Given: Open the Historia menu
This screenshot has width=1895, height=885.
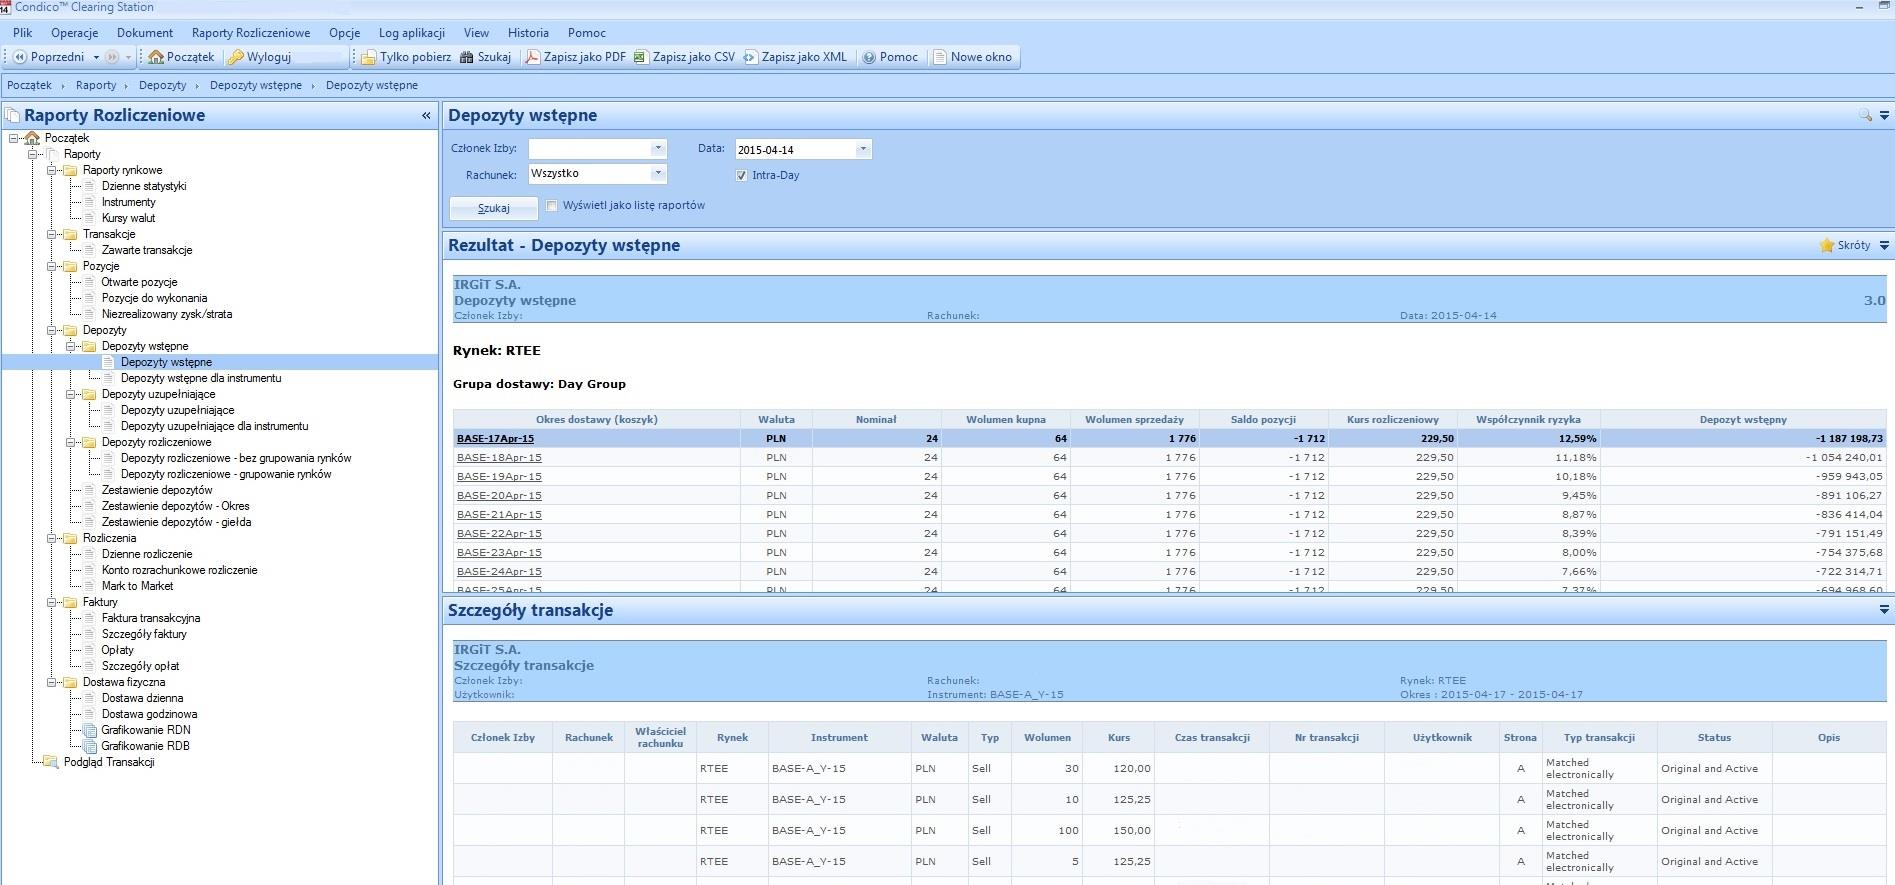Looking at the screenshot, I should (x=528, y=33).
